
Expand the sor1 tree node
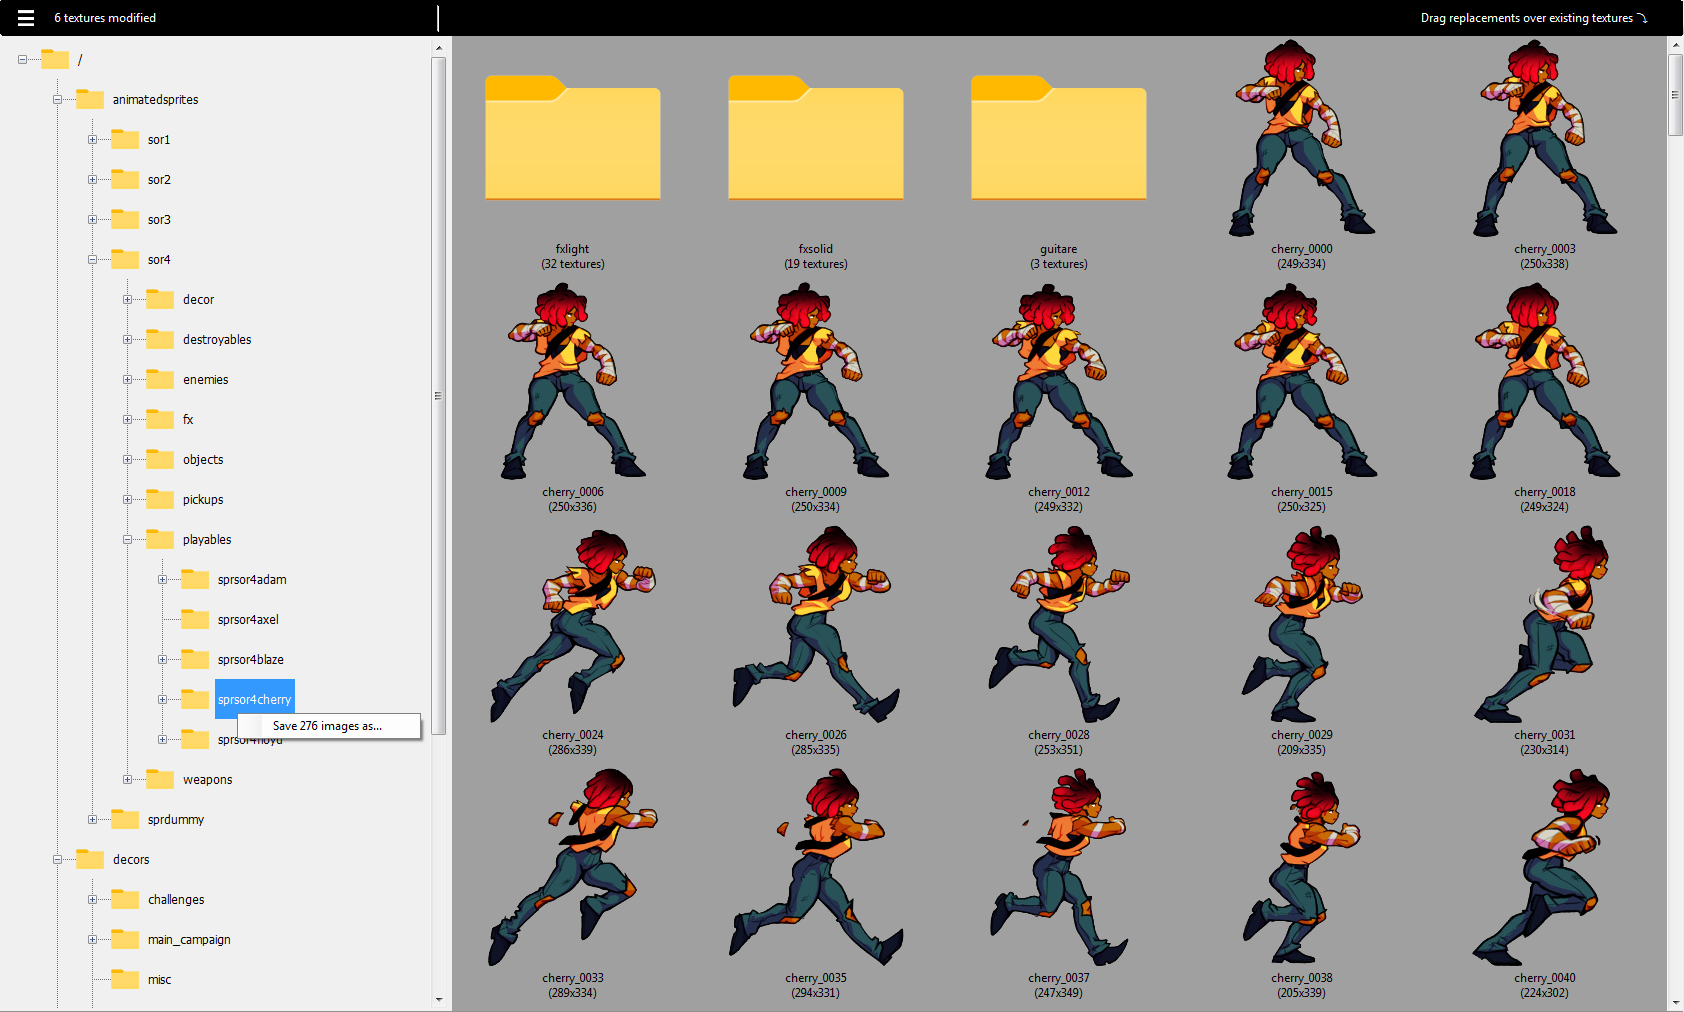92,140
